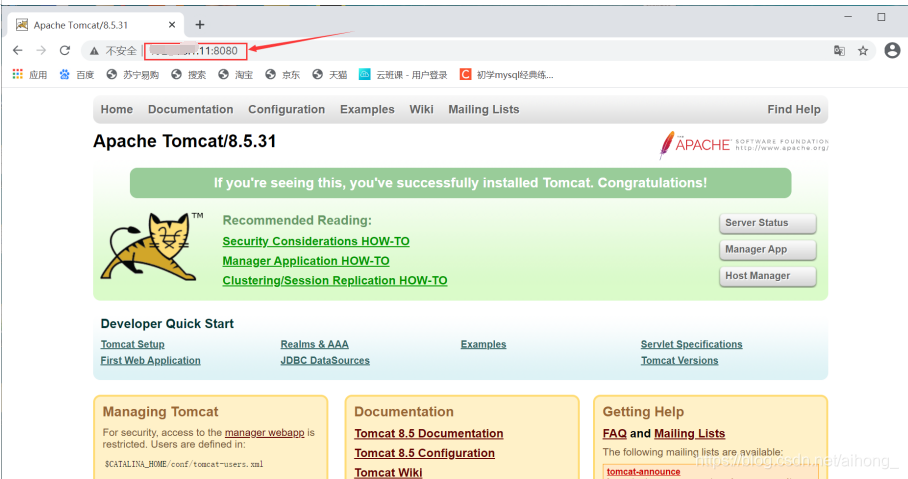This screenshot has width=908, height=479.
Task: Click the Apache Tomcat/8.5.31 page heading
Action: [x=185, y=141]
